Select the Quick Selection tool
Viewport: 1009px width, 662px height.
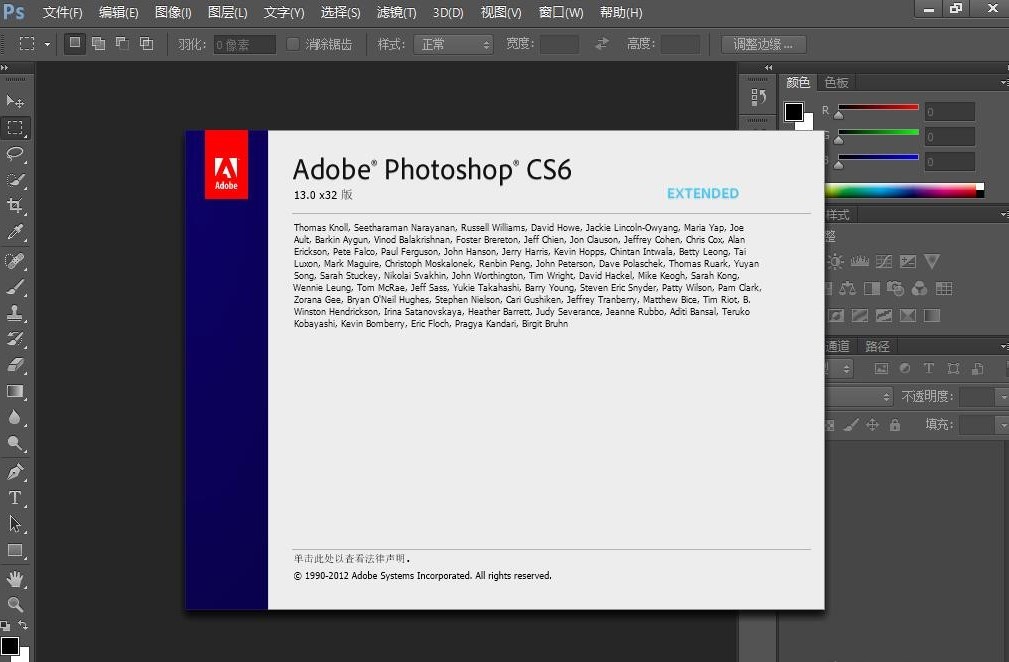15,179
